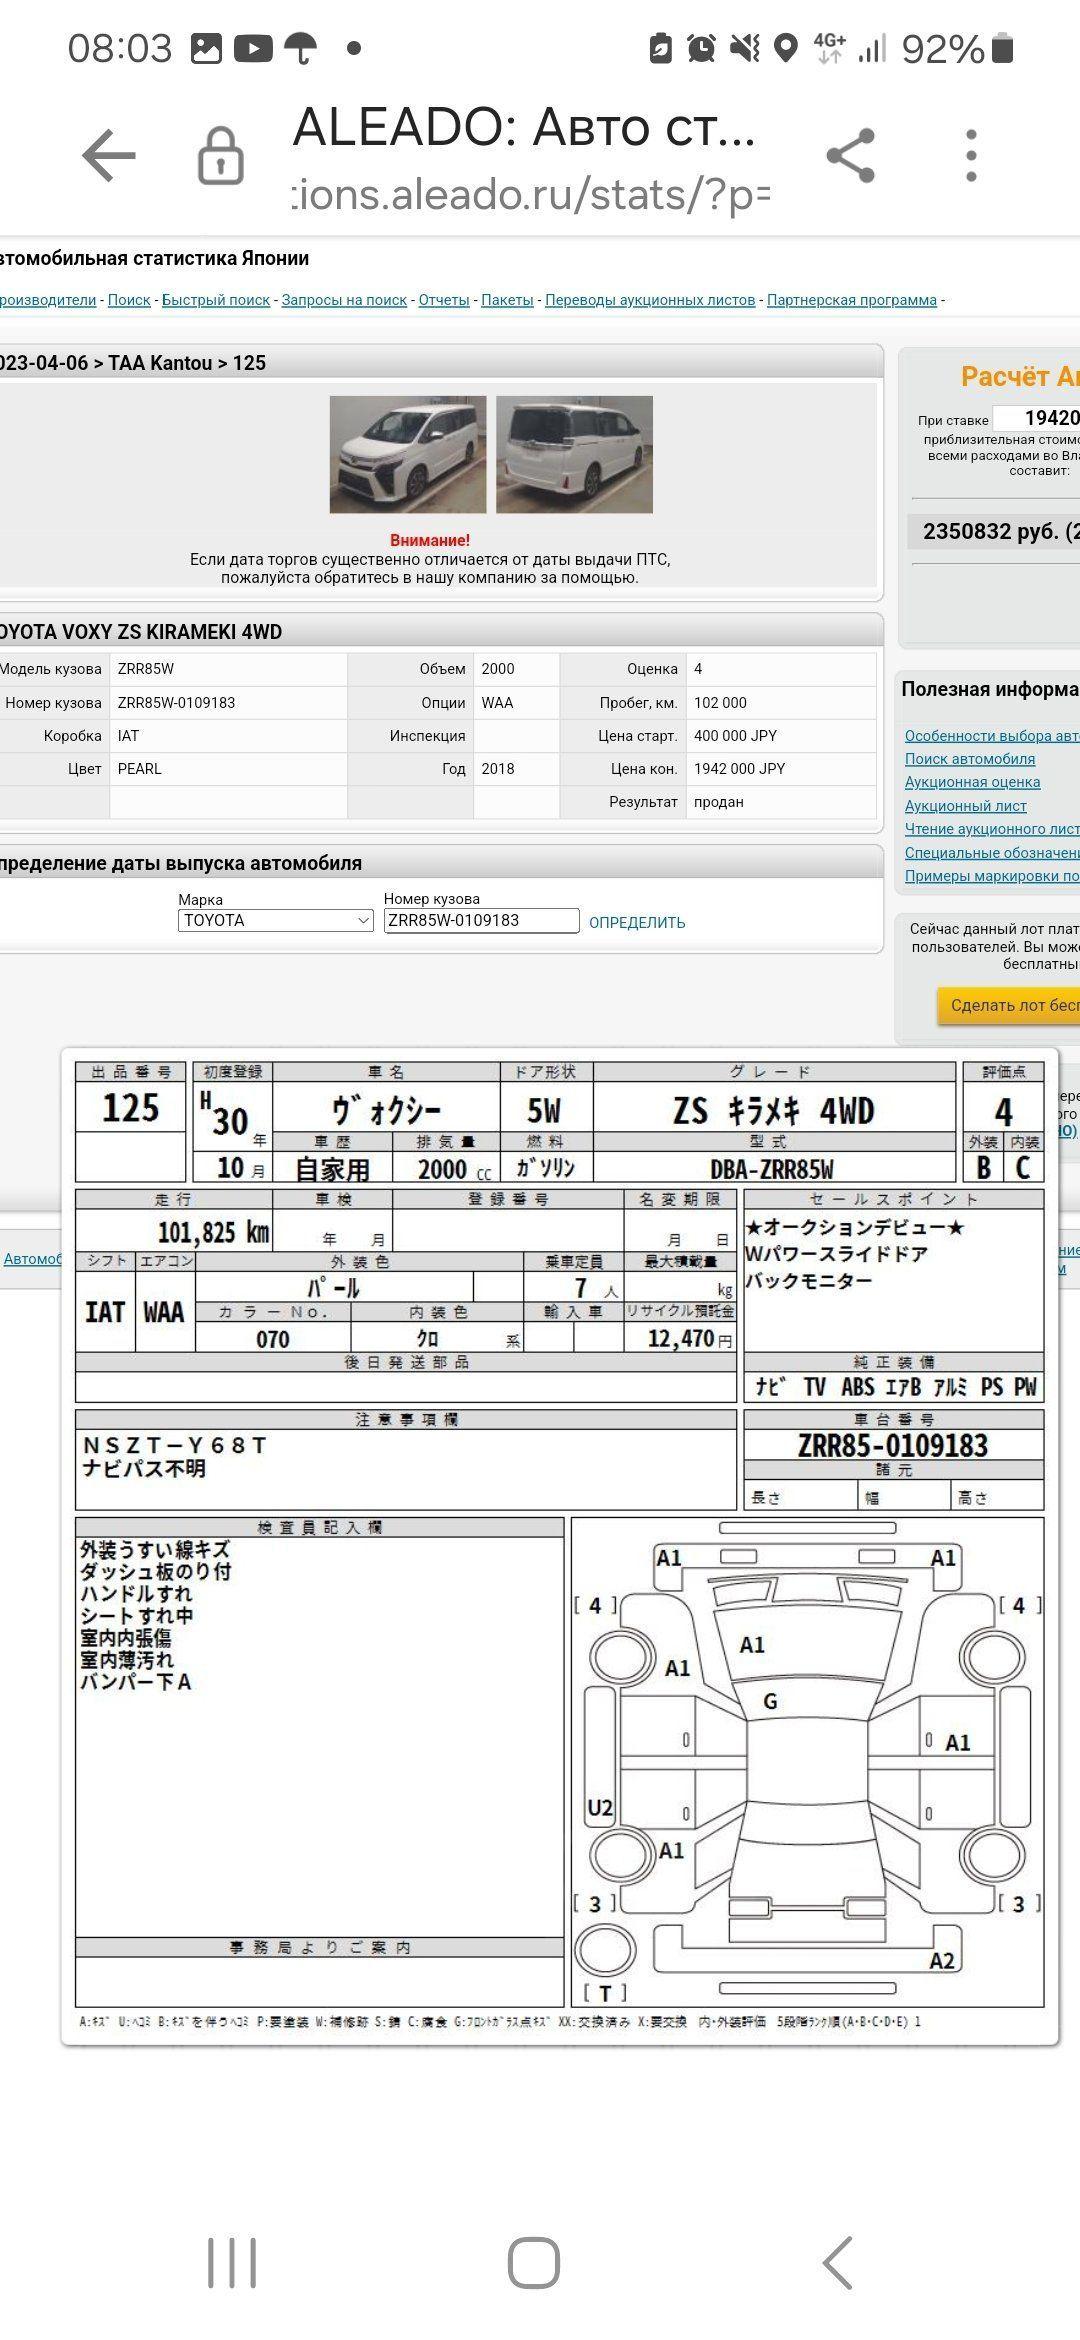The width and height of the screenshot is (1080, 2340).
Task: Select the mileage value 102 000
Action: point(720,703)
